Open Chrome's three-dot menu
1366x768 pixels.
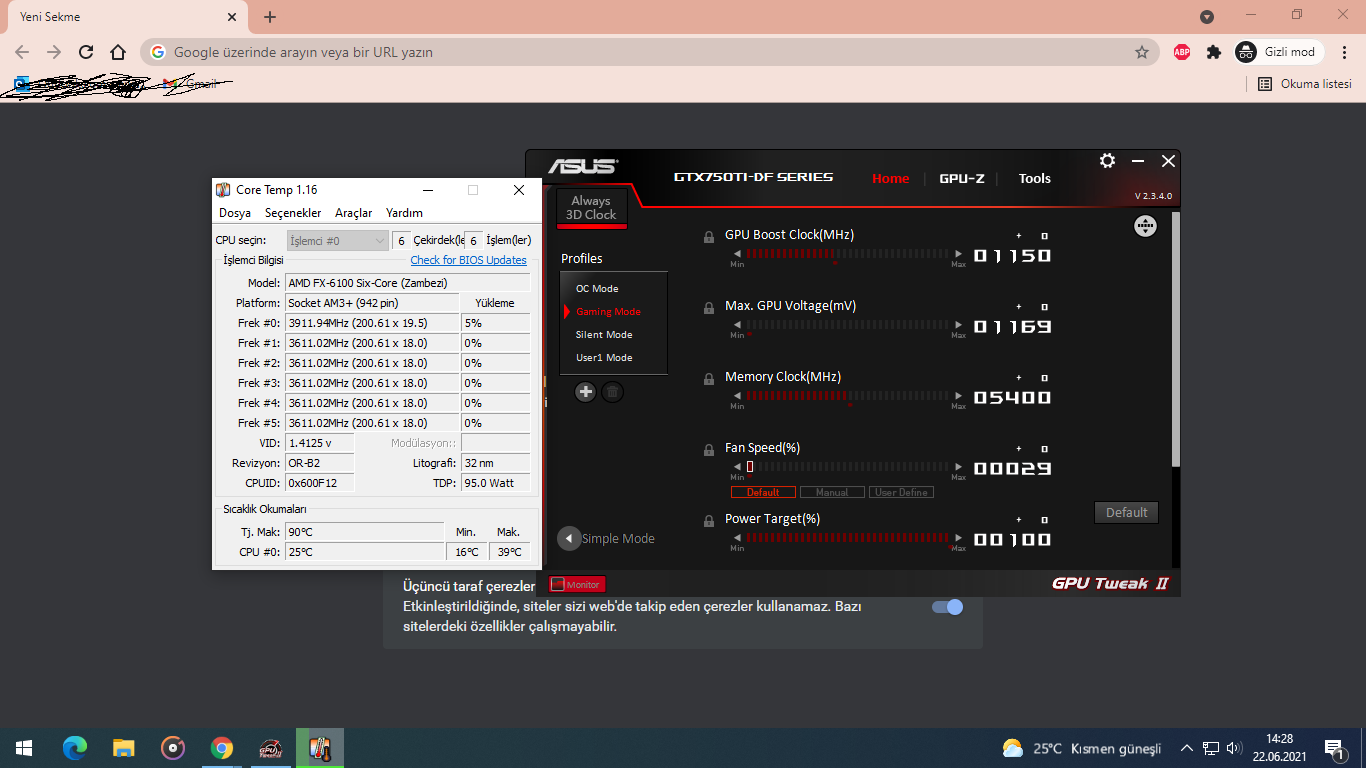pyautogui.click(x=1344, y=52)
